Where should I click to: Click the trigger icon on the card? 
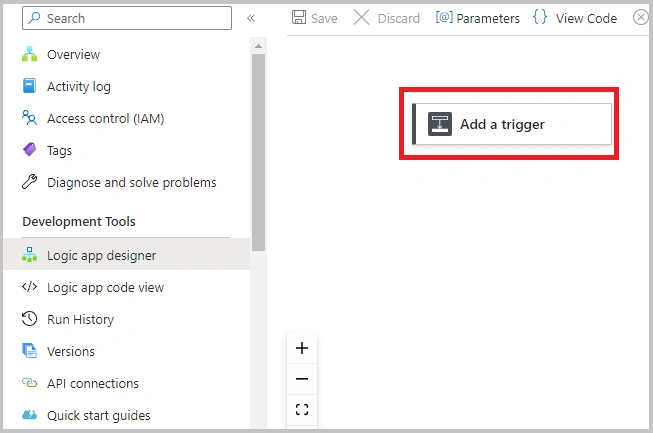[440, 124]
